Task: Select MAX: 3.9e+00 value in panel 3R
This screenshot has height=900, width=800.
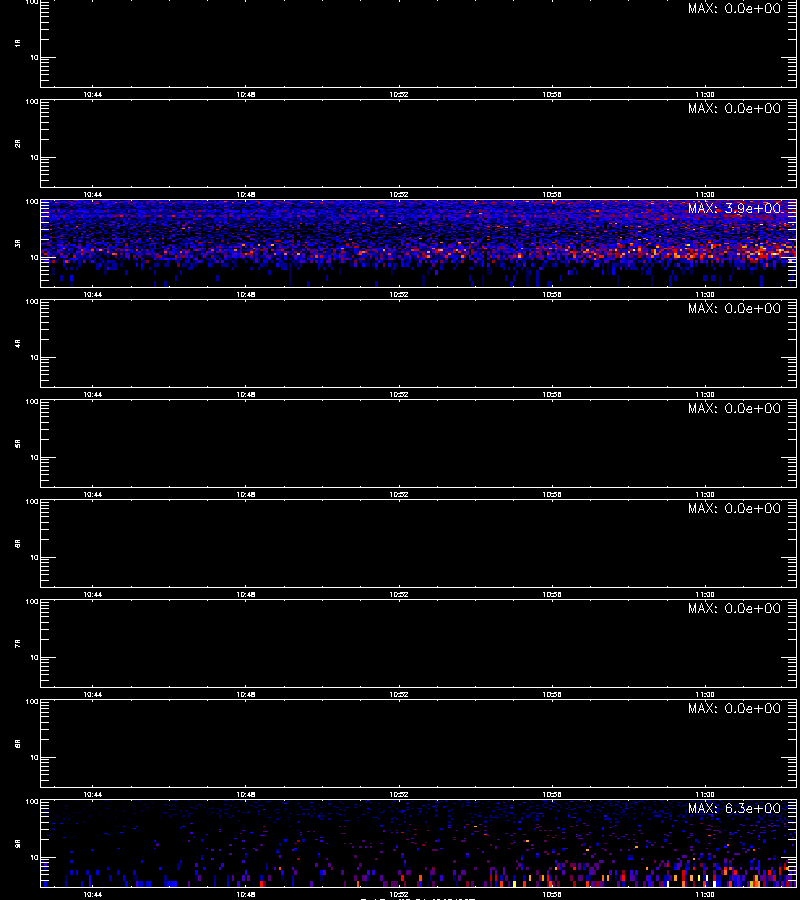Action: click(735, 208)
